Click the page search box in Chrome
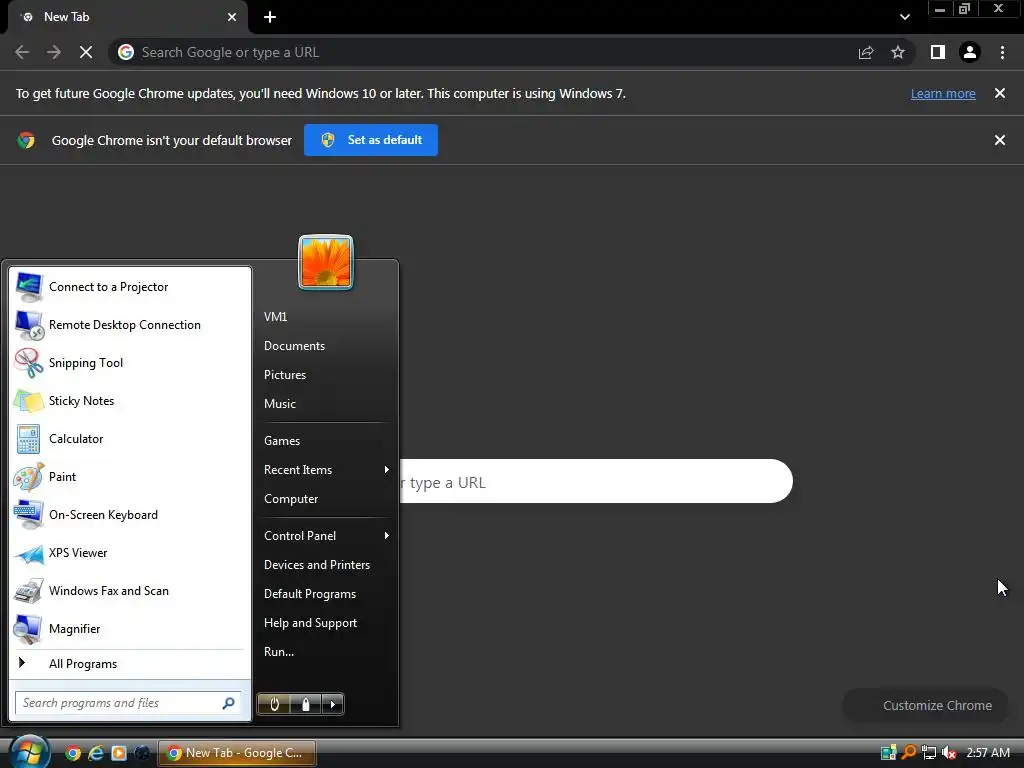Screen dimensions: 1024x768 pos(596,481)
